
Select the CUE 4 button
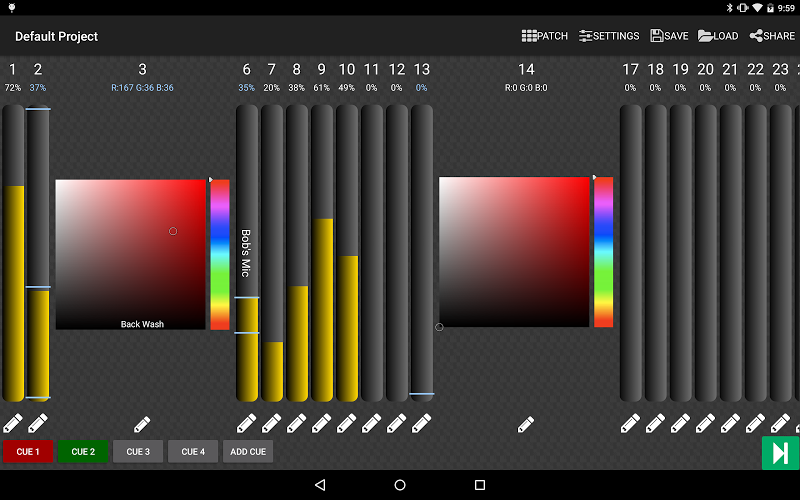(x=193, y=452)
